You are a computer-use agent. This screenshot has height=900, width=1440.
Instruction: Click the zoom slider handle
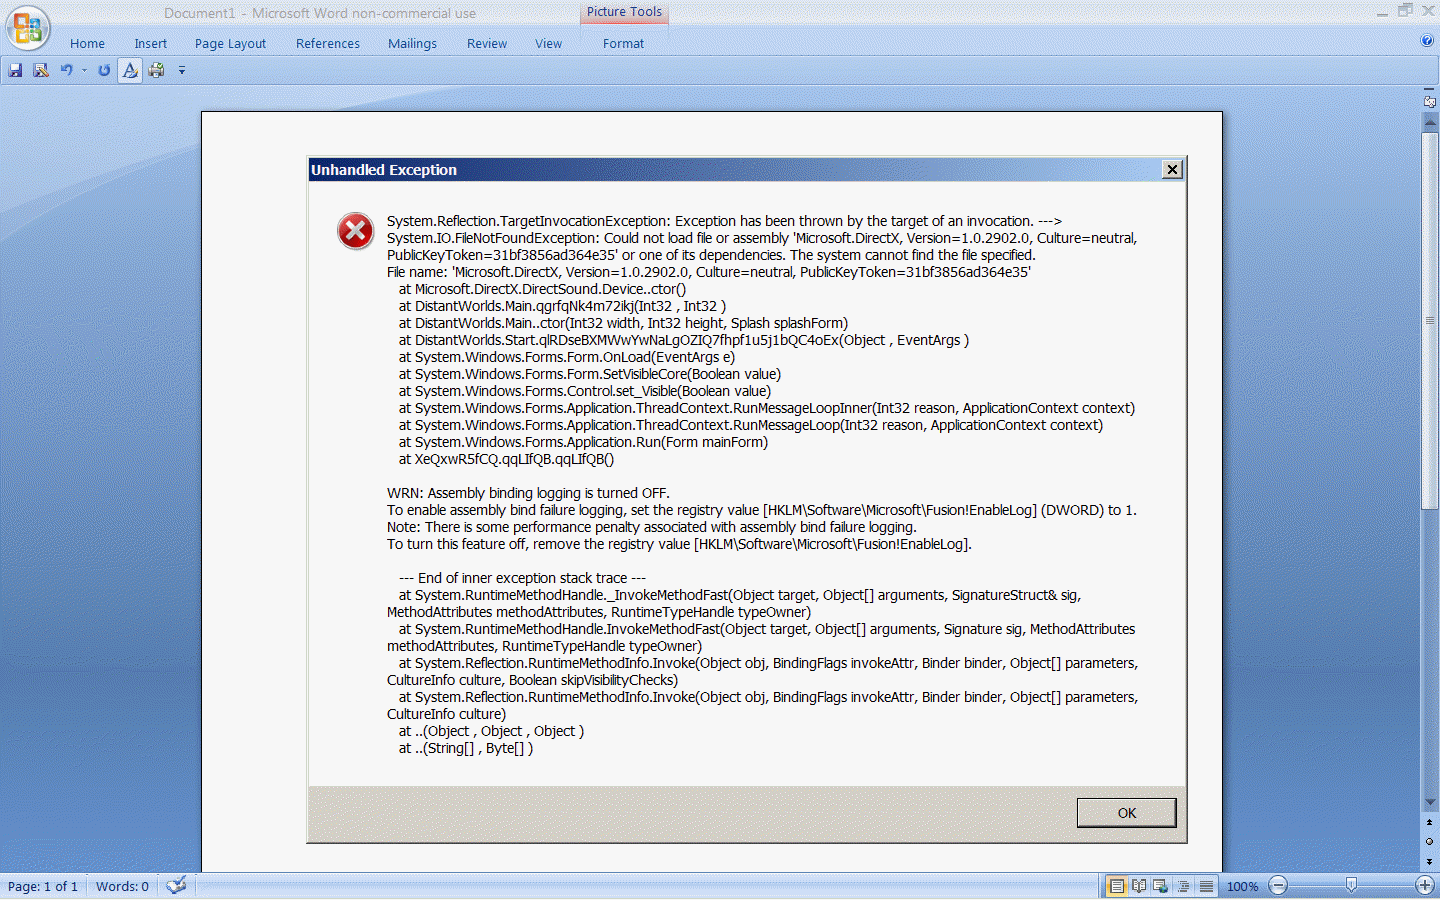(x=1351, y=886)
